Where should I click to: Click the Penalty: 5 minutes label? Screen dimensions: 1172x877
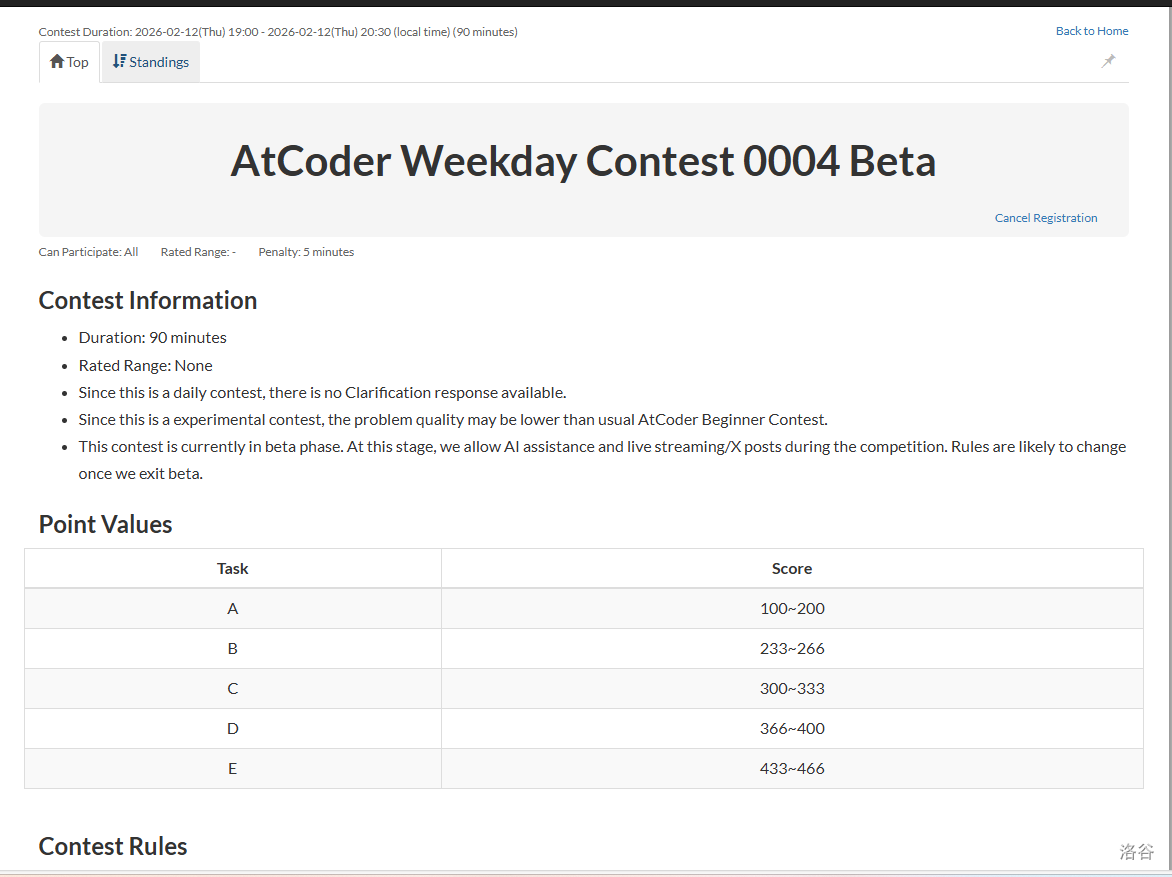(306, 252)
